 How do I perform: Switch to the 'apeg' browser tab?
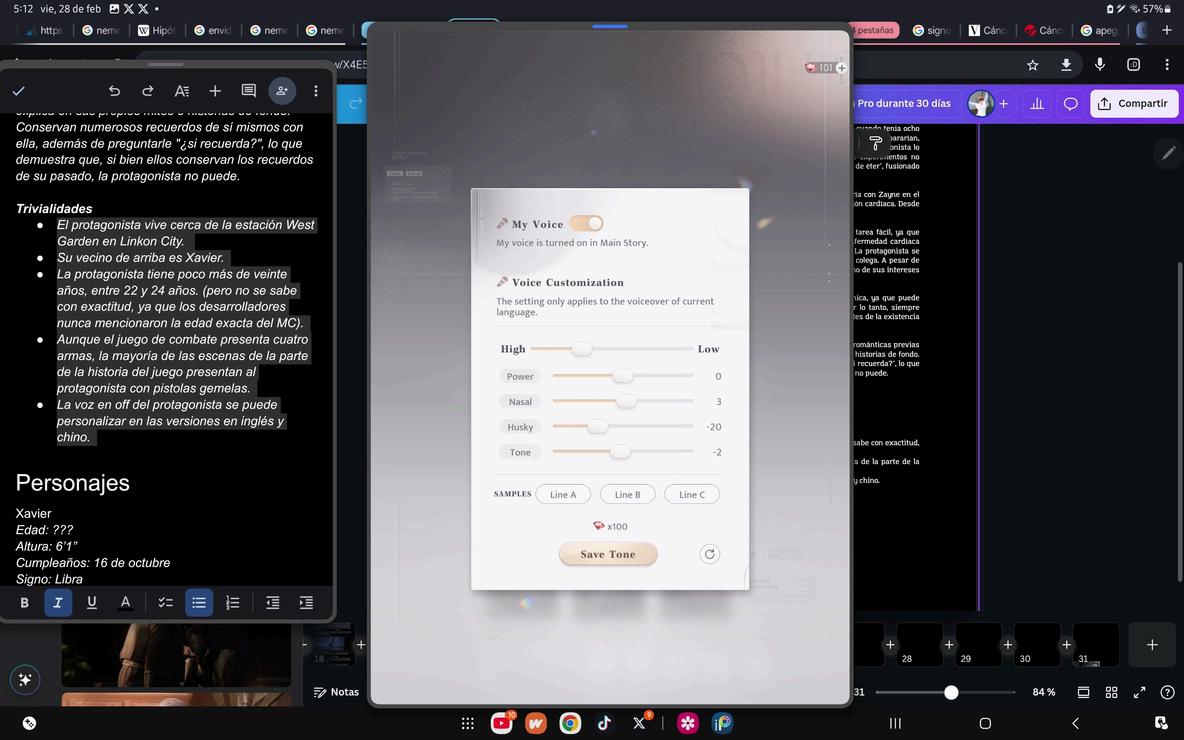pyautogui.click(x=1099, y=30)
